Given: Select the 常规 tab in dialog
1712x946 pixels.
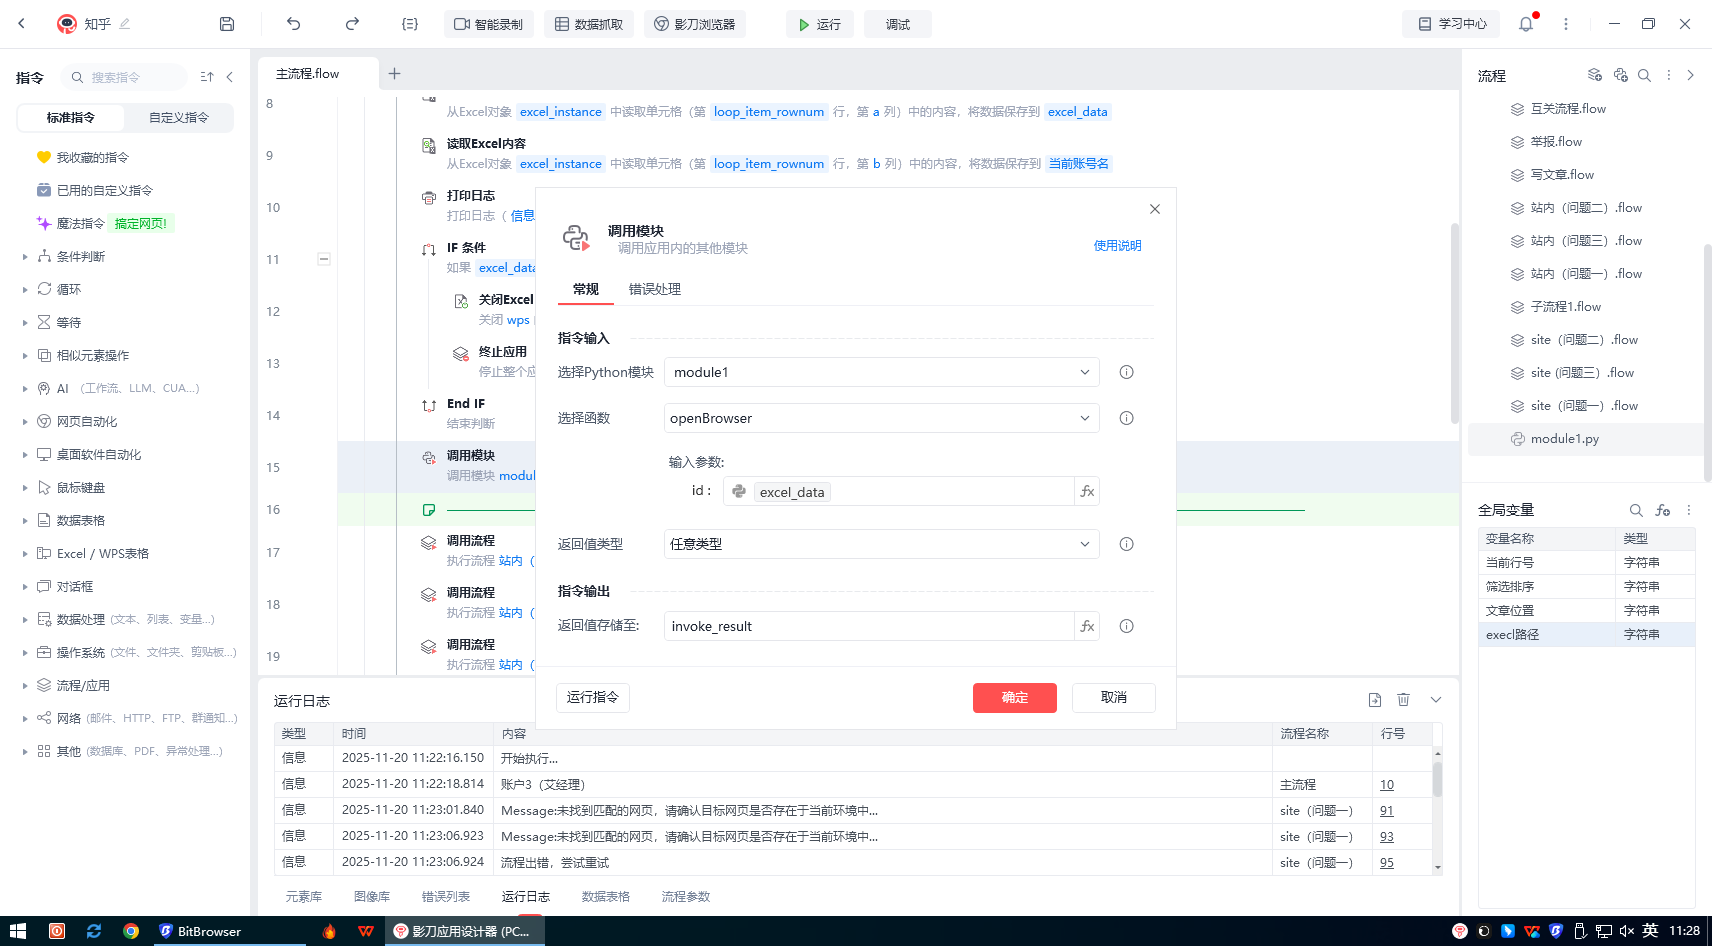Looking at the screenshot, I should [x=585, y=289].
